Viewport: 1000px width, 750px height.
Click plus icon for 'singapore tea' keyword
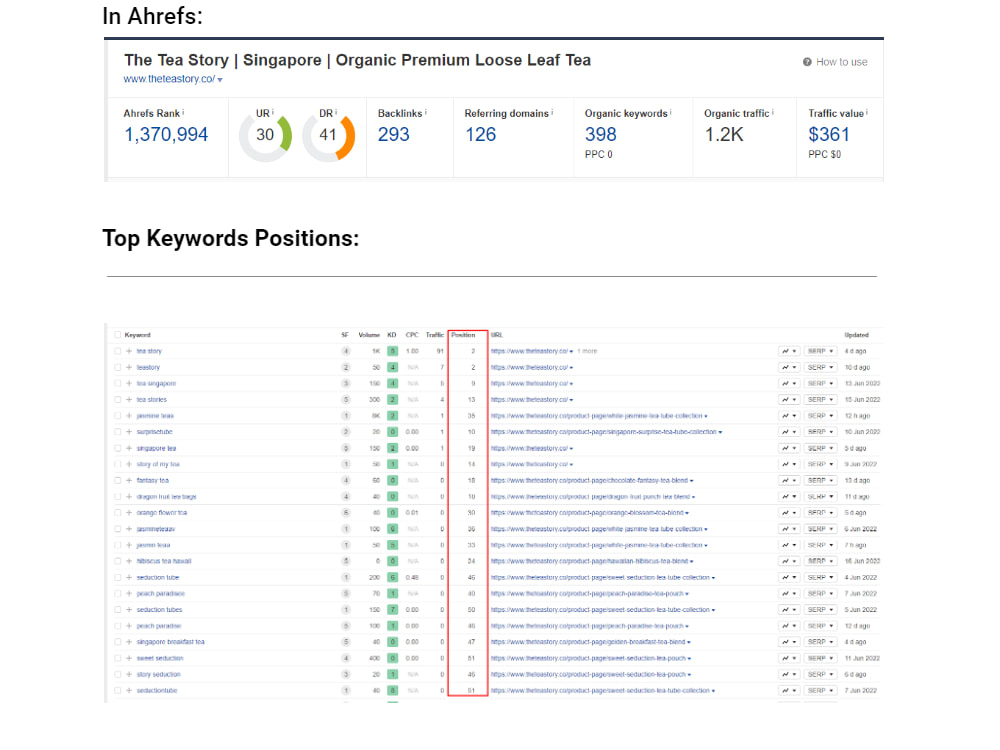click(129, 448)
